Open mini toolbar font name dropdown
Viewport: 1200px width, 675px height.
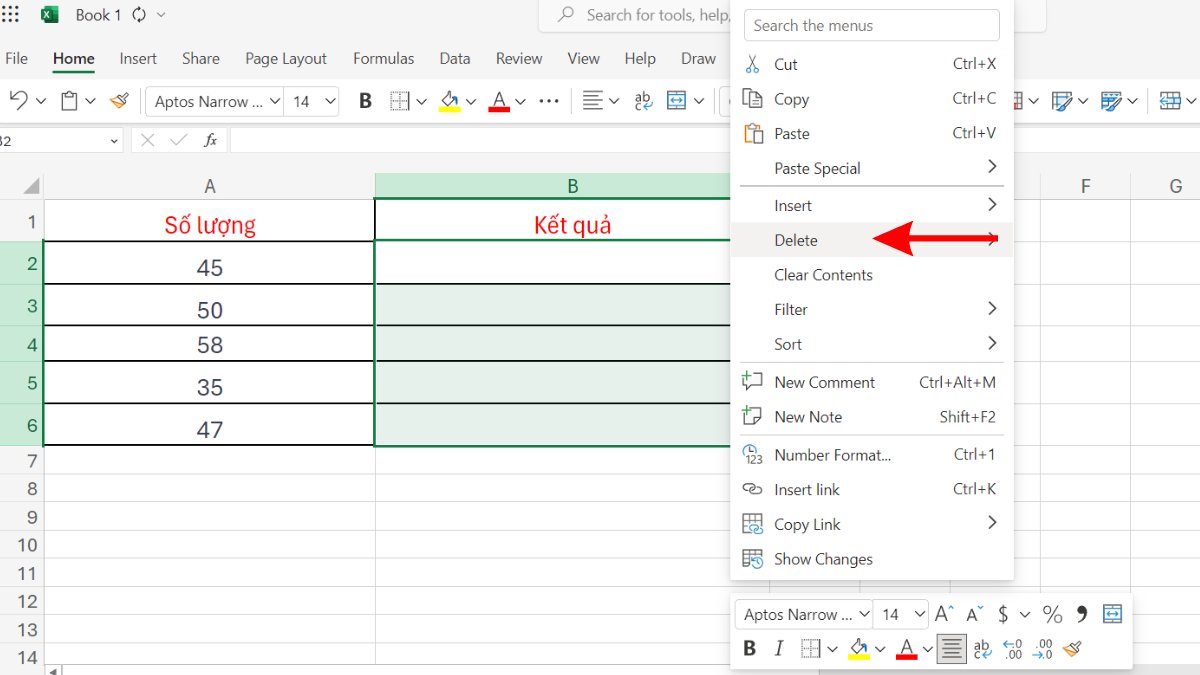863,614
